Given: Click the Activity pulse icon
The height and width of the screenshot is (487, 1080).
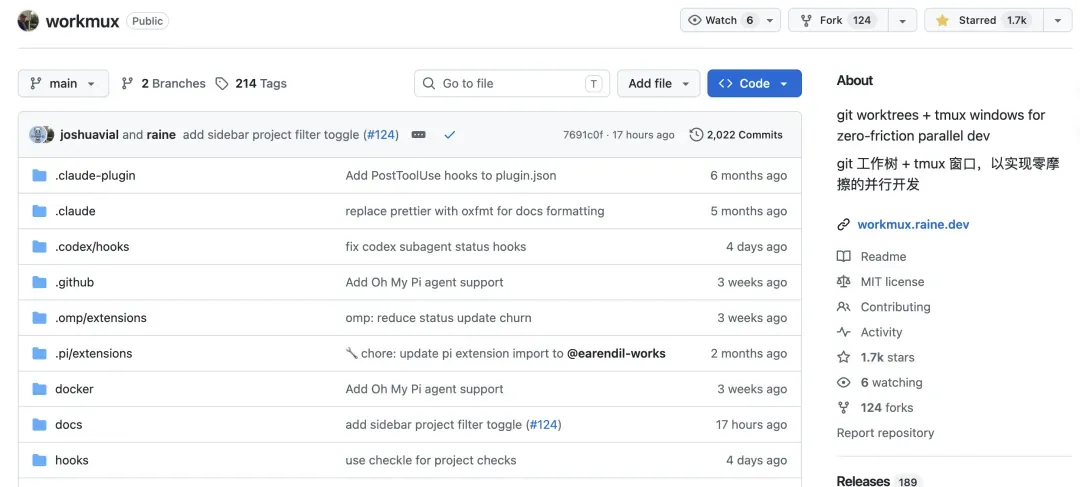Looking at the screenshot, I should pyautogui.click(x=844, y=332).
